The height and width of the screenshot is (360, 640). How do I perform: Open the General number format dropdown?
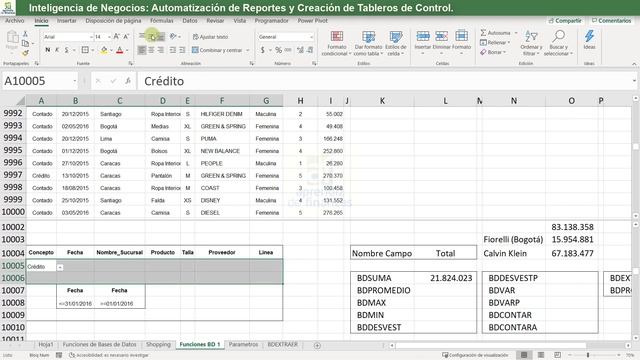coord(311,37)
